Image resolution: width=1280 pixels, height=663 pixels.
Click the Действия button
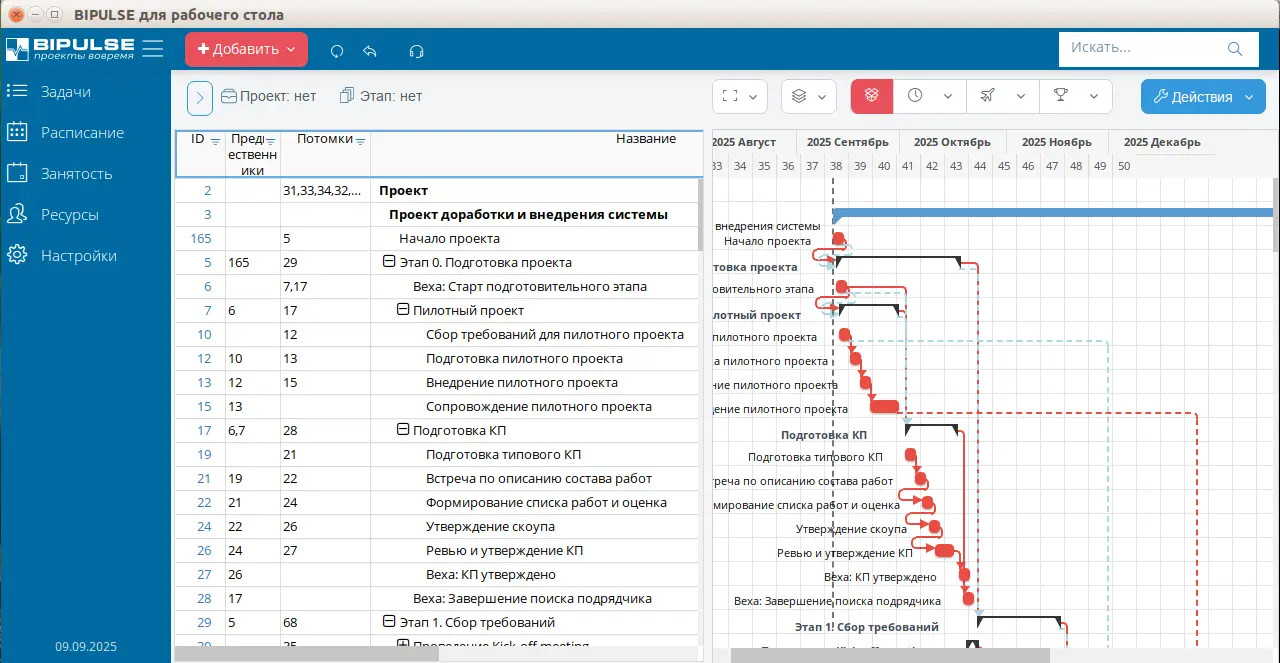[1202, 96]
